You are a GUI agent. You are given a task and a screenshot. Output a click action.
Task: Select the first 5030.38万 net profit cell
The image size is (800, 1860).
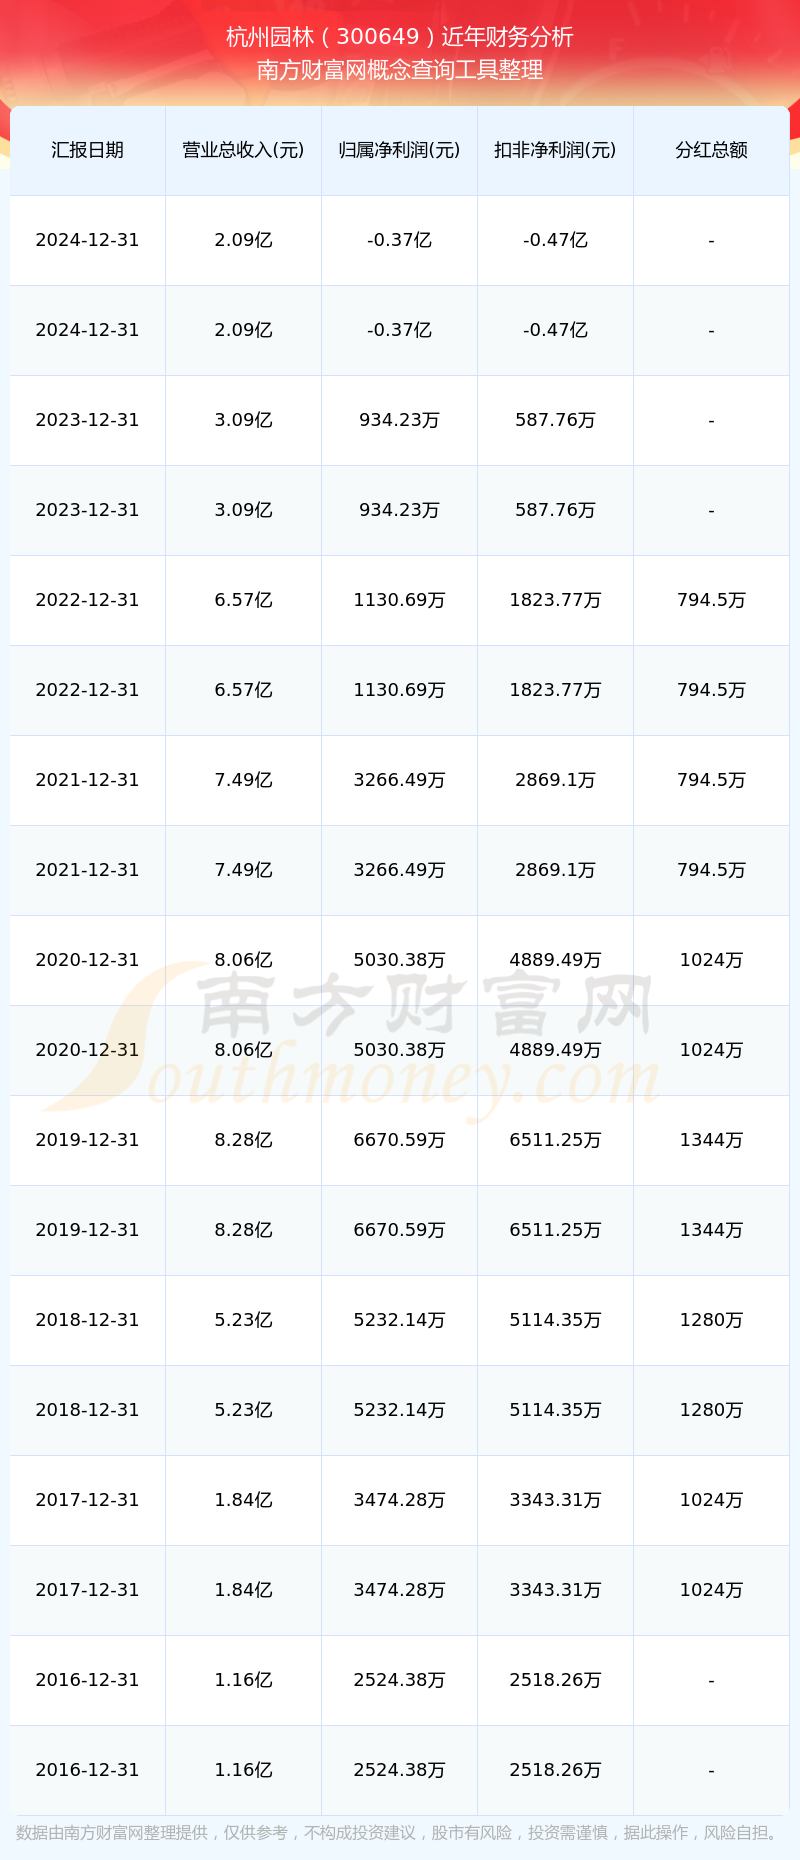tap(399, 960)
